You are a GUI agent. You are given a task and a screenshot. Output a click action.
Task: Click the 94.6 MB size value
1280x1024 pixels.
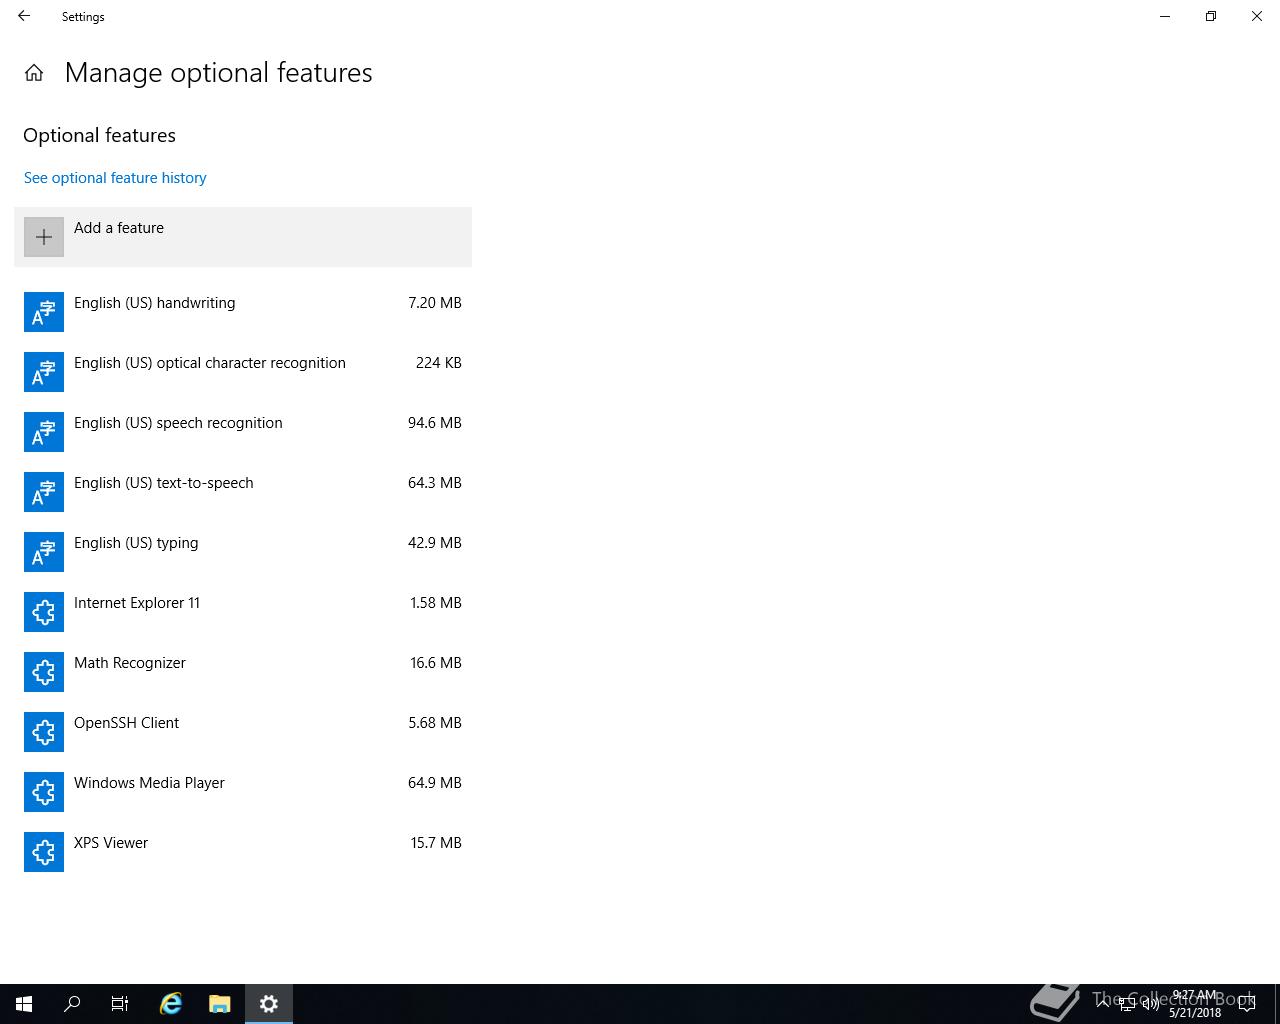pos(435,423)
